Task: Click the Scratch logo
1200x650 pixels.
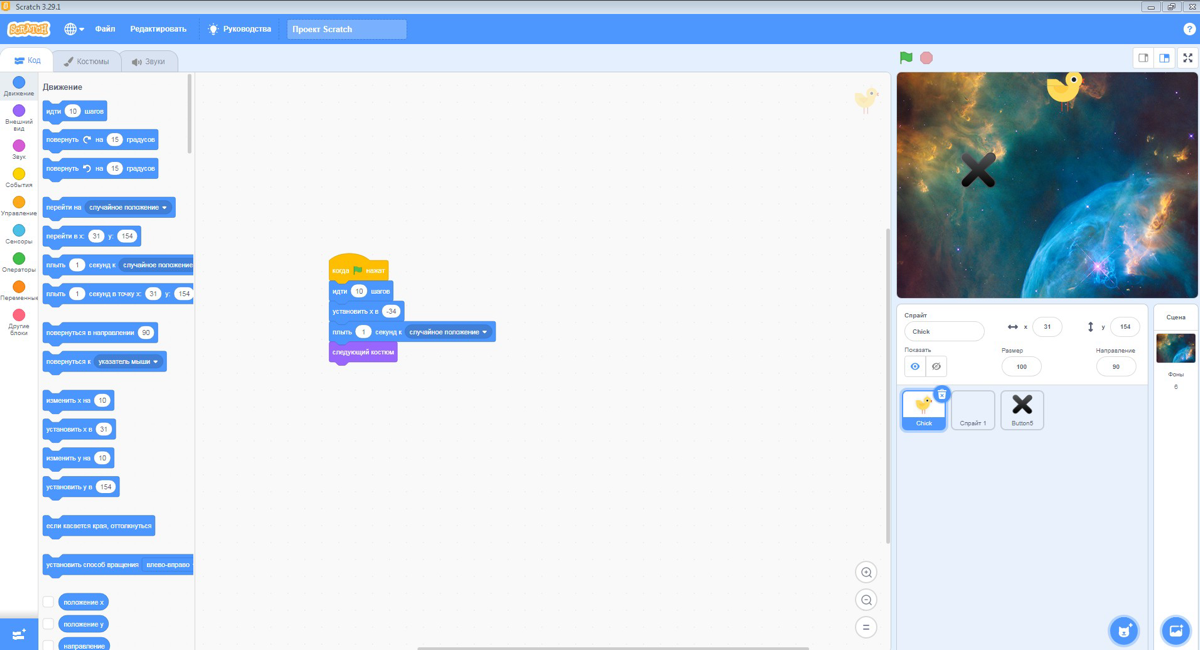Action: (28, 29)
